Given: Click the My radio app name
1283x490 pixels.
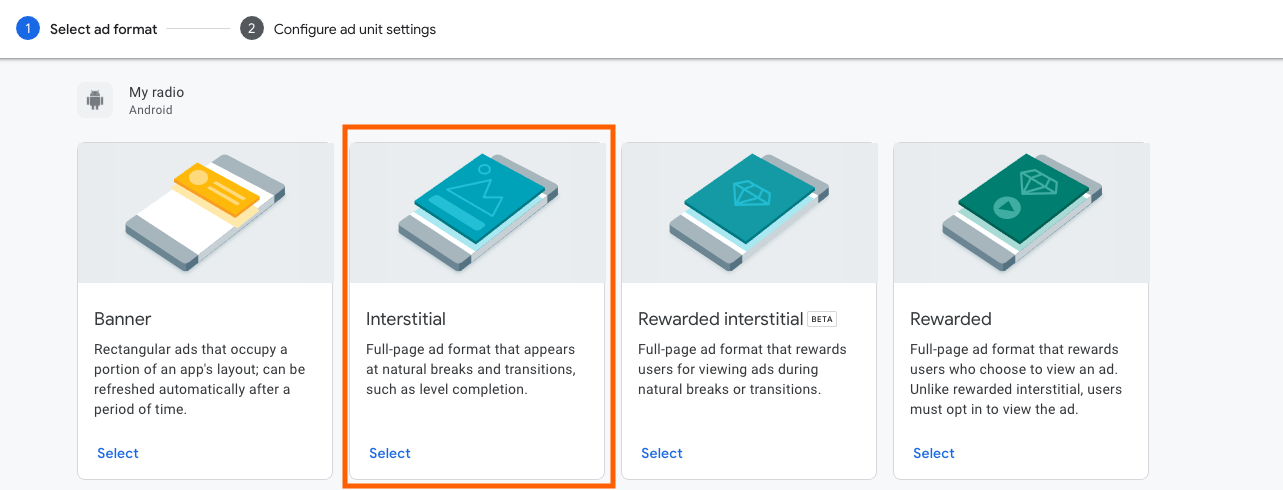Looking at the screenshot, I should tap(157, 92).
